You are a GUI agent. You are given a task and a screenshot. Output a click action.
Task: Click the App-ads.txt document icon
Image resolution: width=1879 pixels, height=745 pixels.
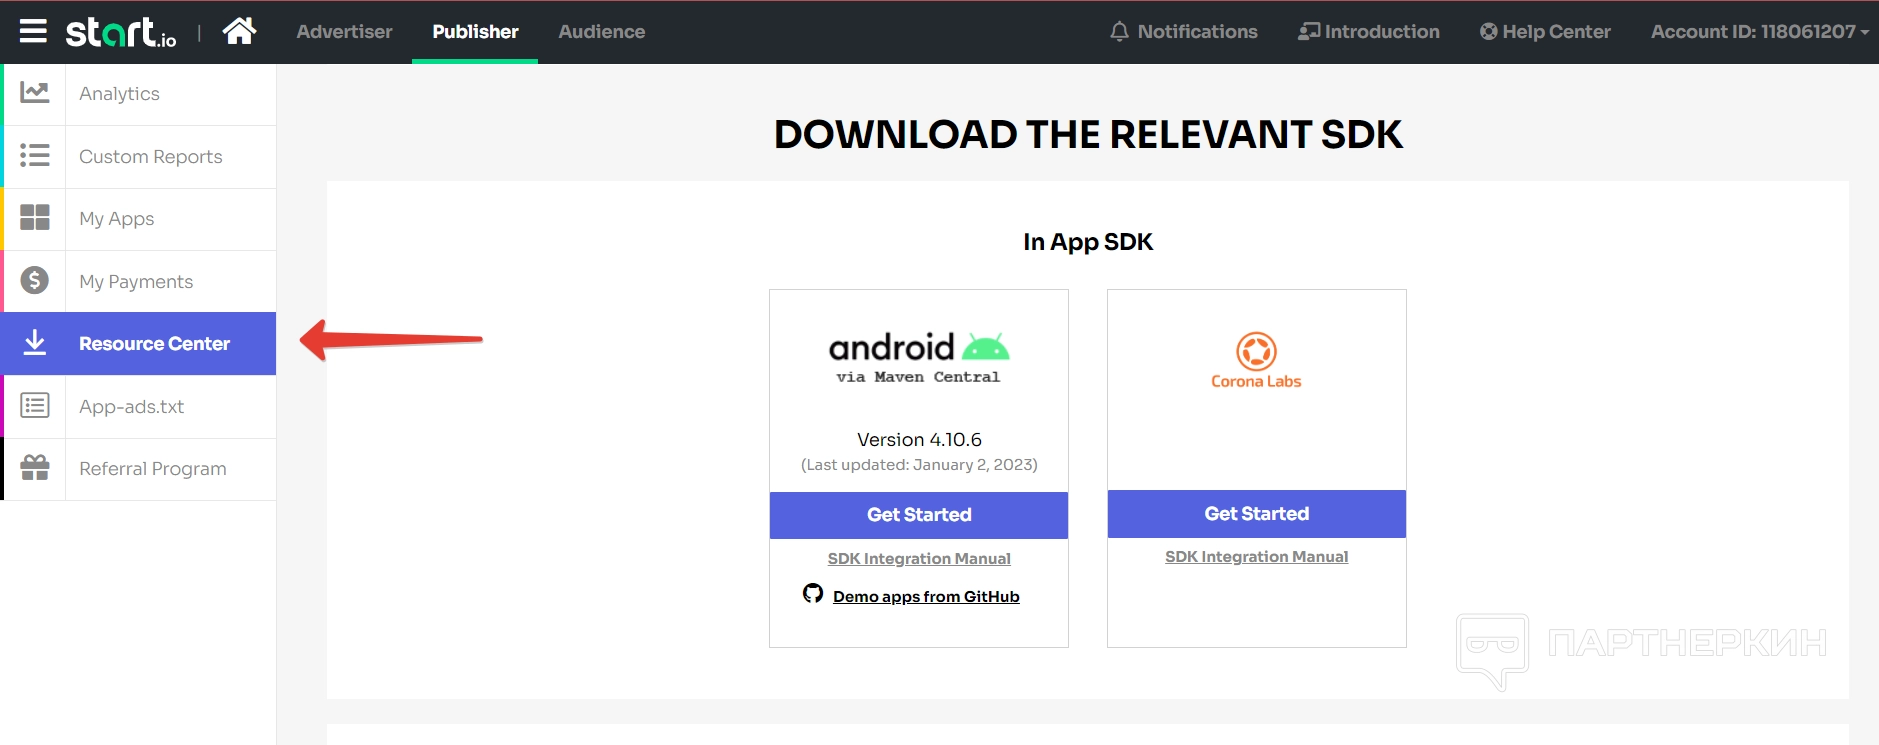[x=35, y=406]
